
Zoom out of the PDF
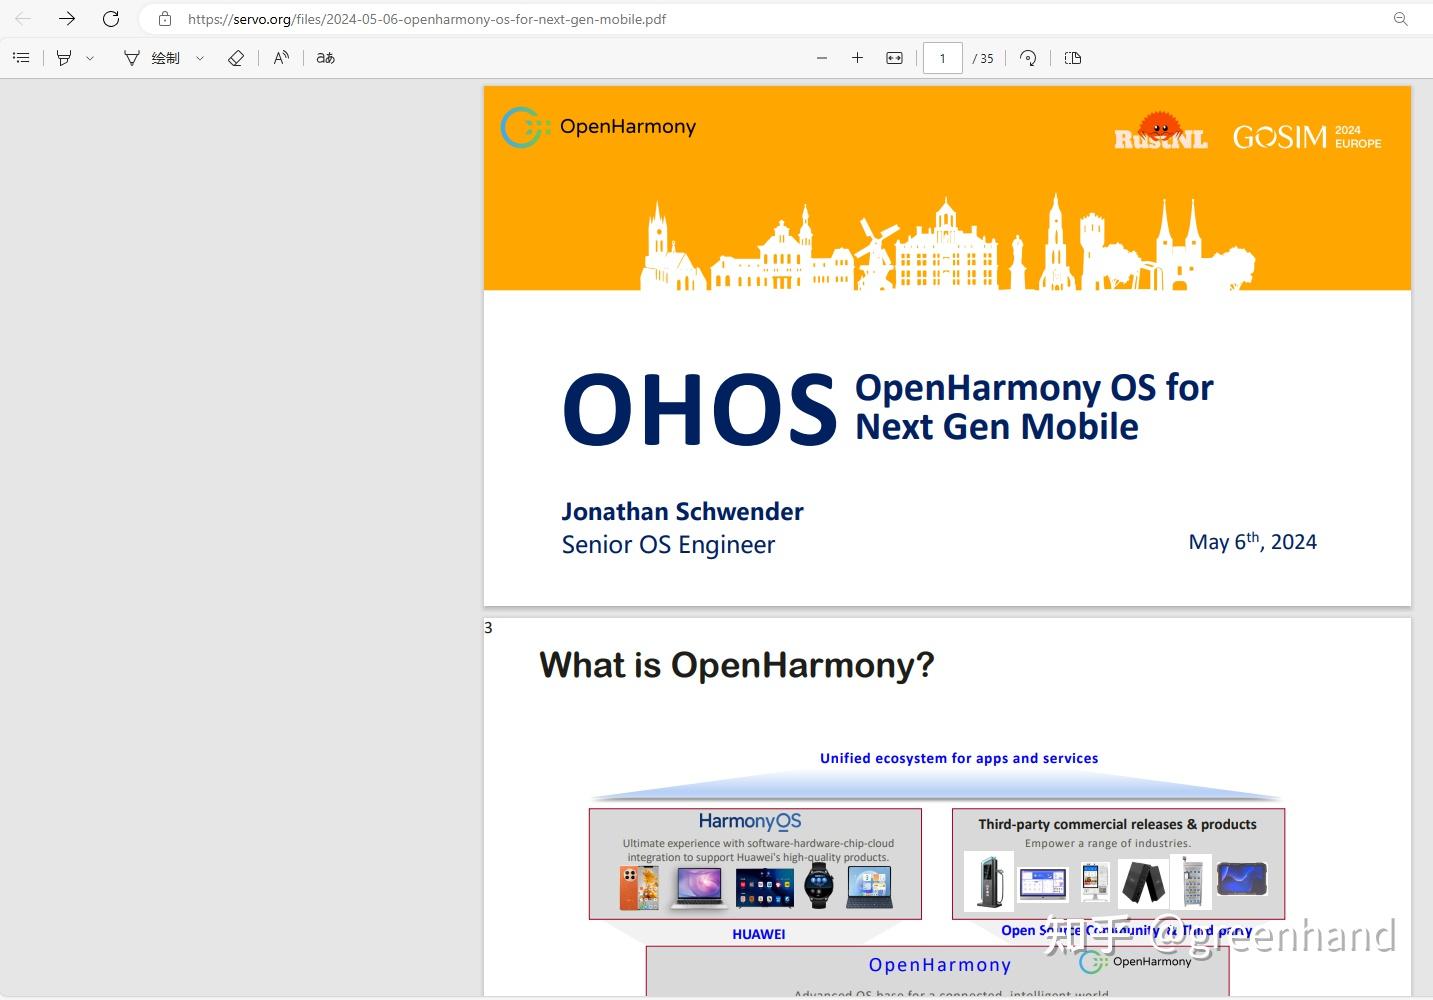(x=821, y=57)
